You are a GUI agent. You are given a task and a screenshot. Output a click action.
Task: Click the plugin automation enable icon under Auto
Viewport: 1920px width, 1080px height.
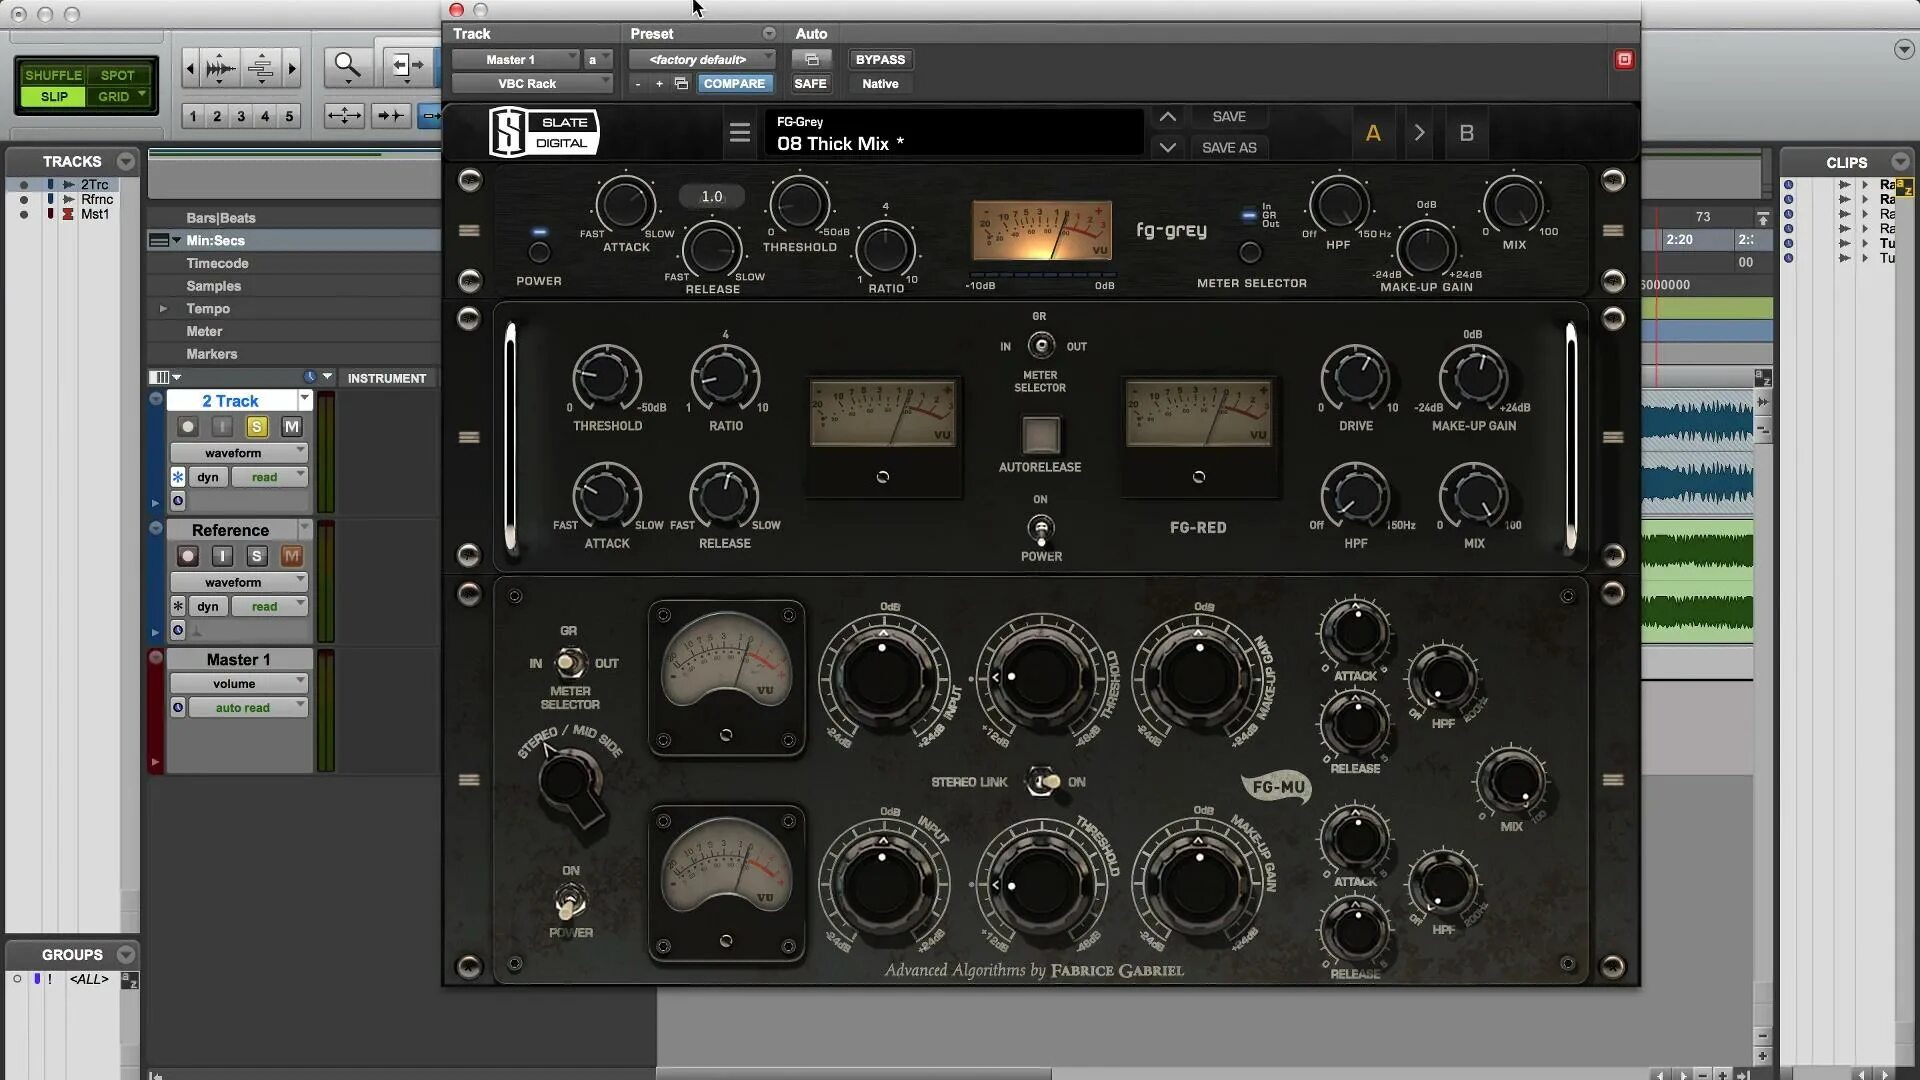811,60
